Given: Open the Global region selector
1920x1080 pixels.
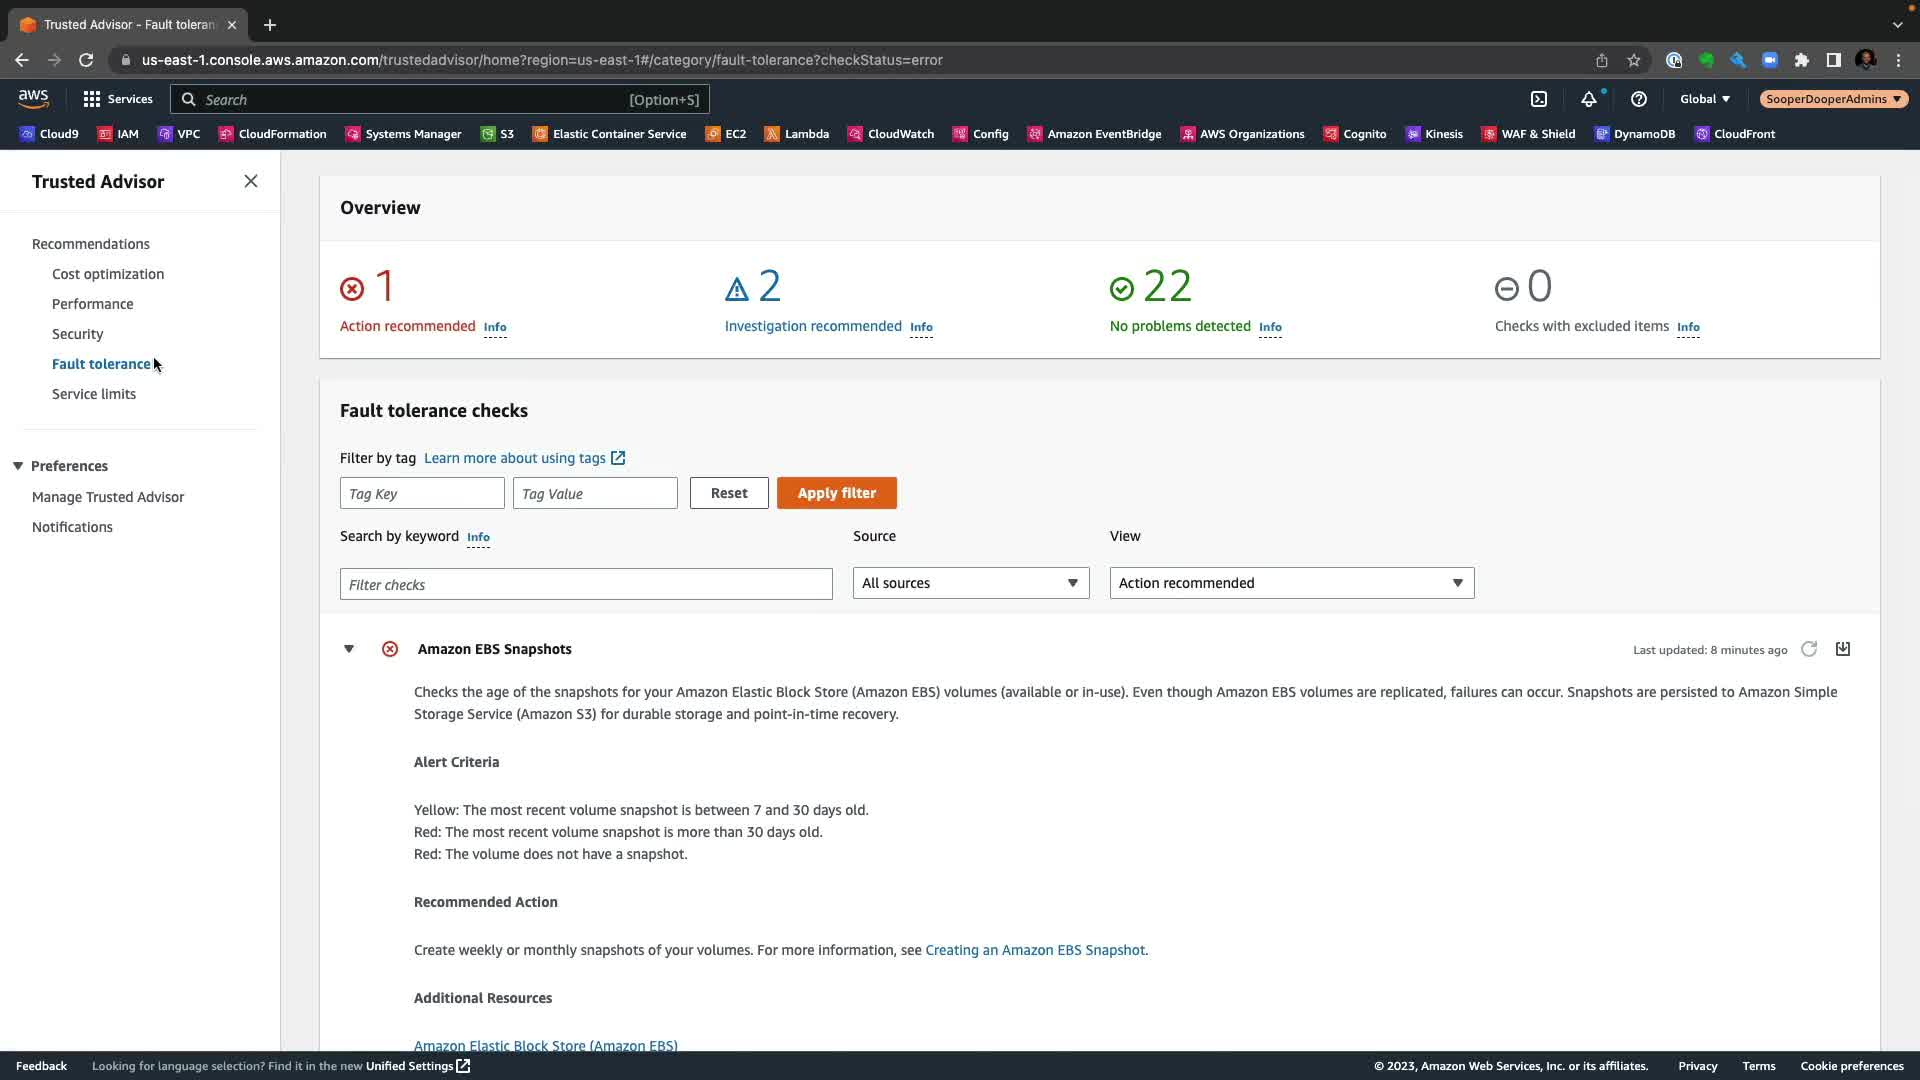Looking at the screenshot, I should (1704, 99).
